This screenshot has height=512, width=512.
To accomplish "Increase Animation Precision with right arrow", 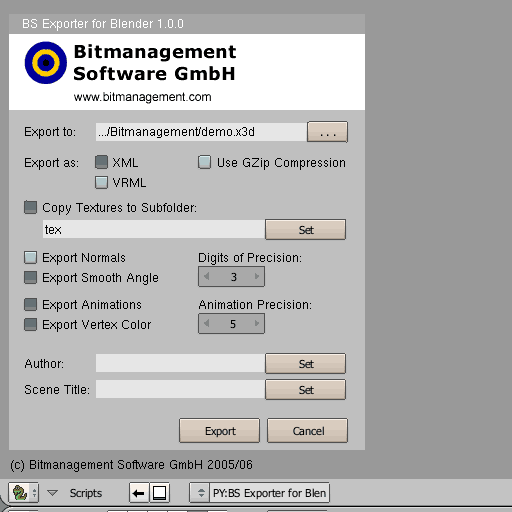I will point(257,323).
